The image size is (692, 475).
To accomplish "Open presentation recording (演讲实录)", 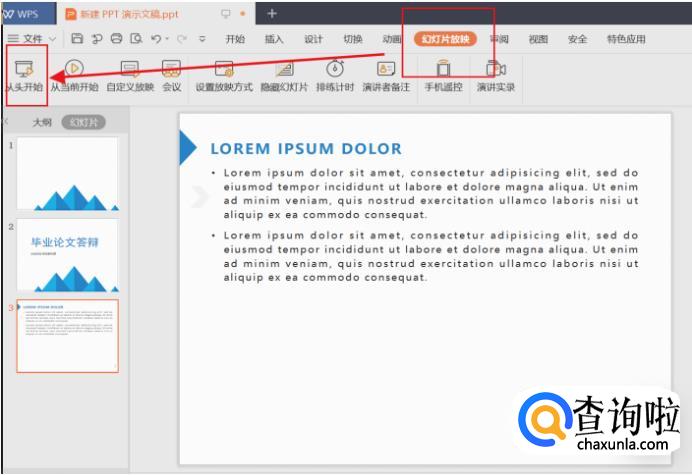I will coord(496,76).
